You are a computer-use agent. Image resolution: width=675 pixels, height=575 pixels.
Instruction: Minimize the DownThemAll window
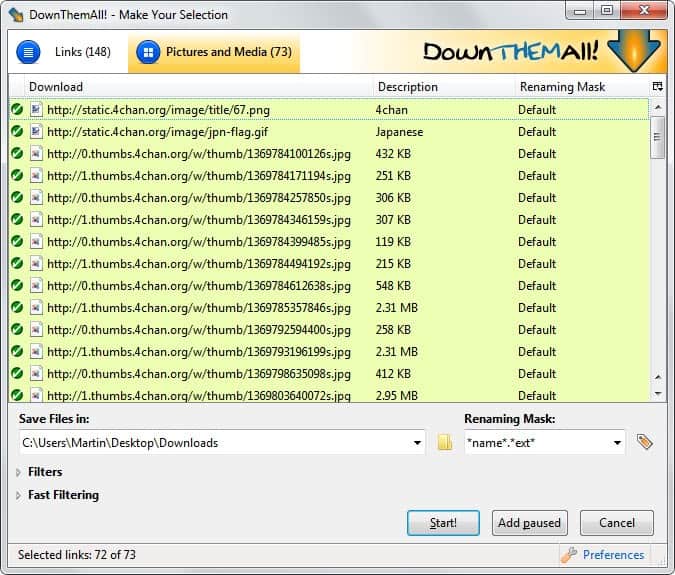coord(580,10)
